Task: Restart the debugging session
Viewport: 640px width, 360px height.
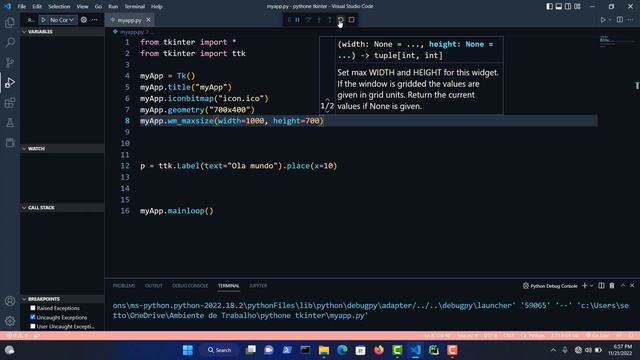Action: [x=340, y=20]
